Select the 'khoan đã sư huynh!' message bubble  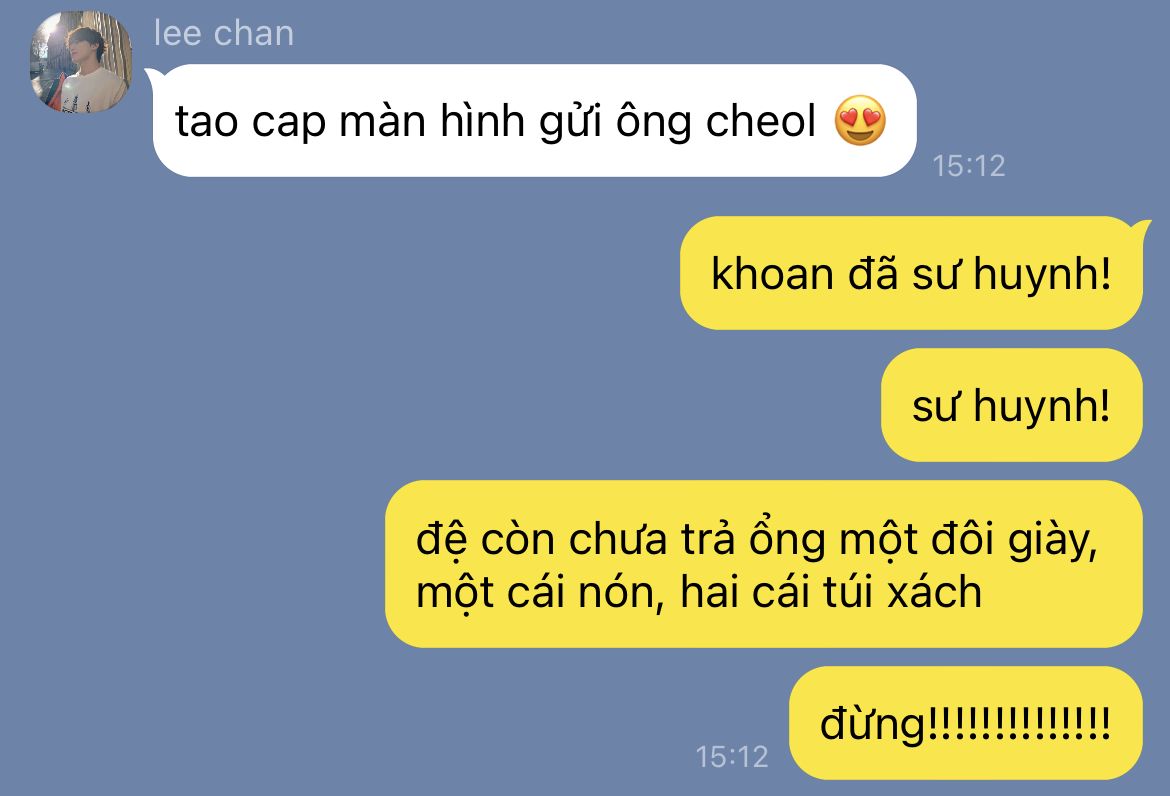click(911, 273)
